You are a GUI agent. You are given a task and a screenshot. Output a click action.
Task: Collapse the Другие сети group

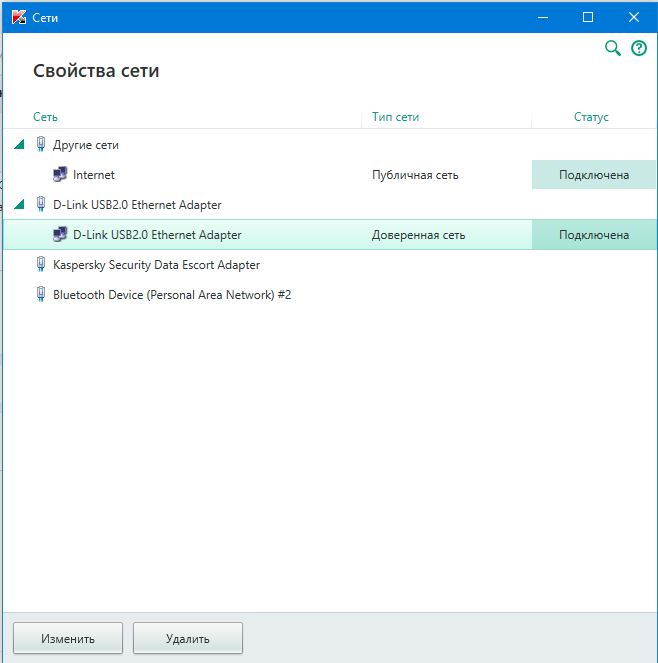[x=19, y=145]
